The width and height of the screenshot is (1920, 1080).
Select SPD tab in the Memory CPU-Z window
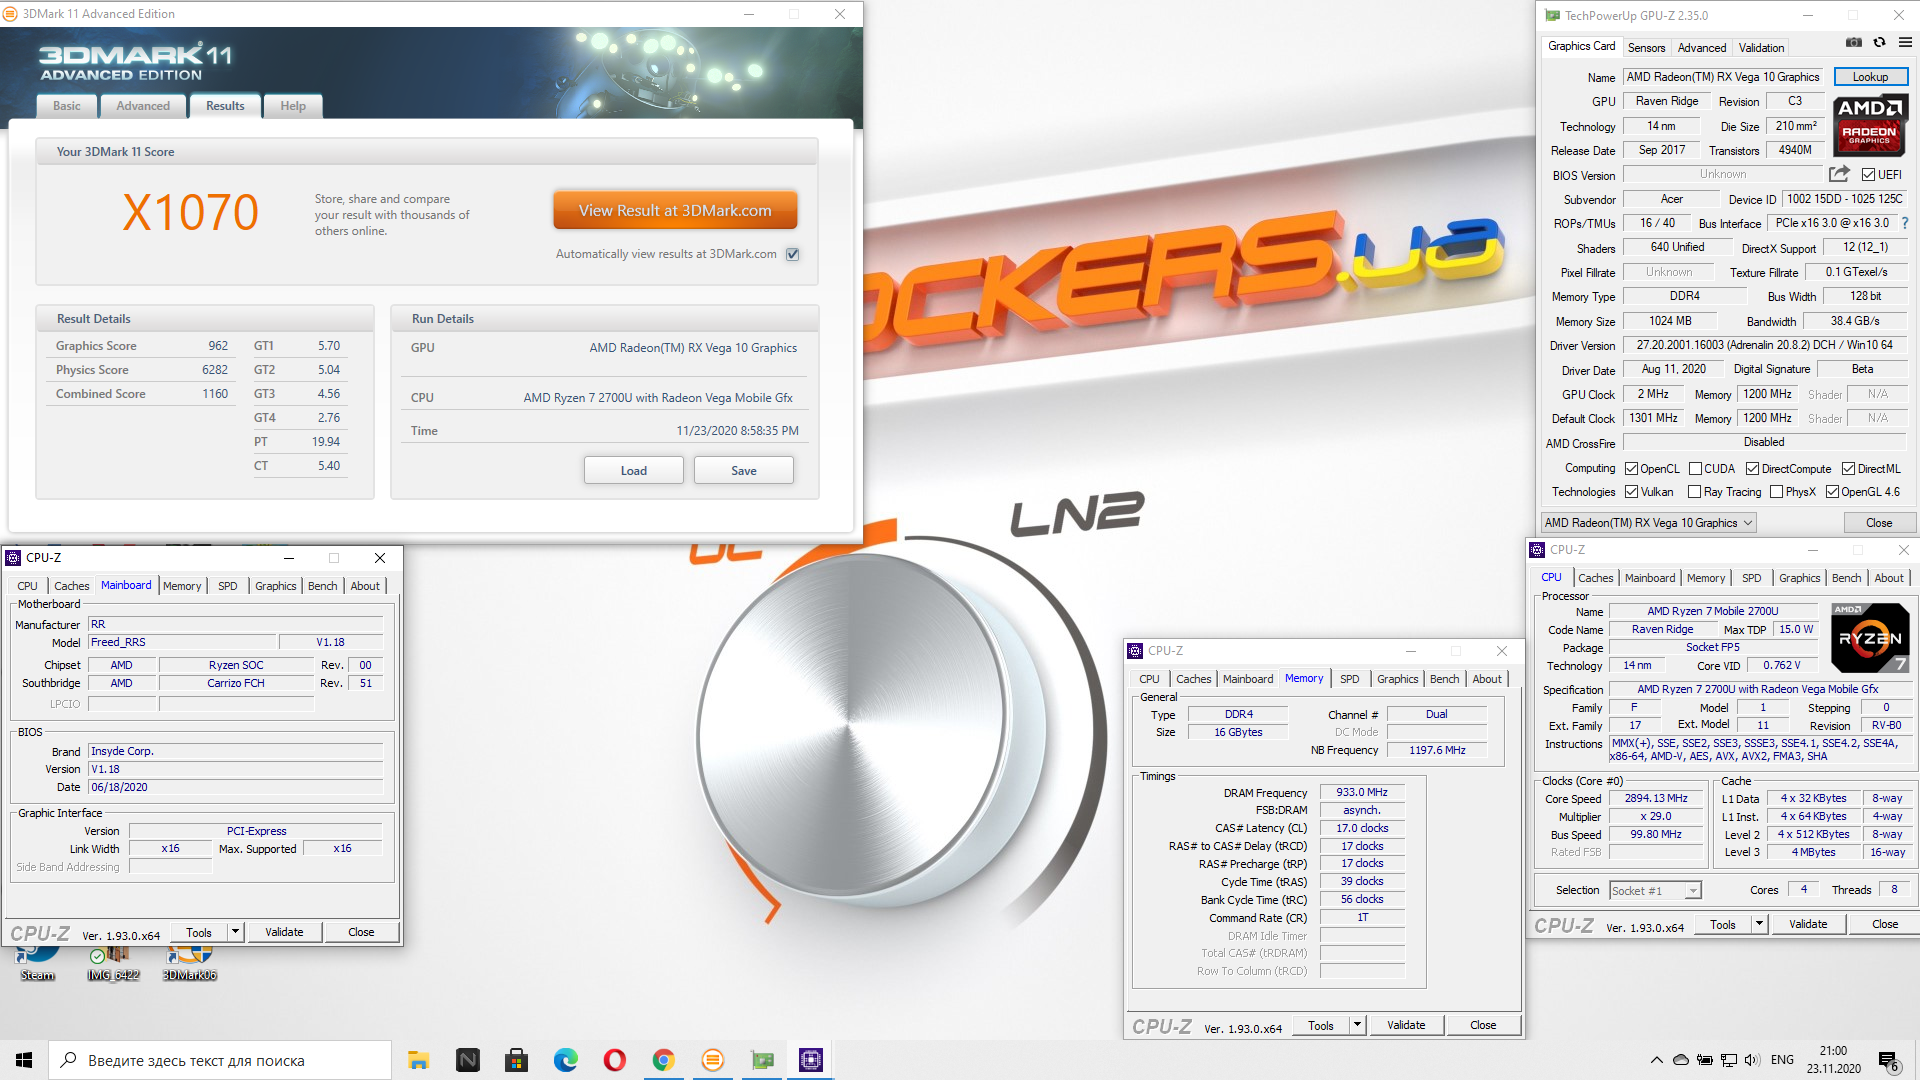point(1349,679)
